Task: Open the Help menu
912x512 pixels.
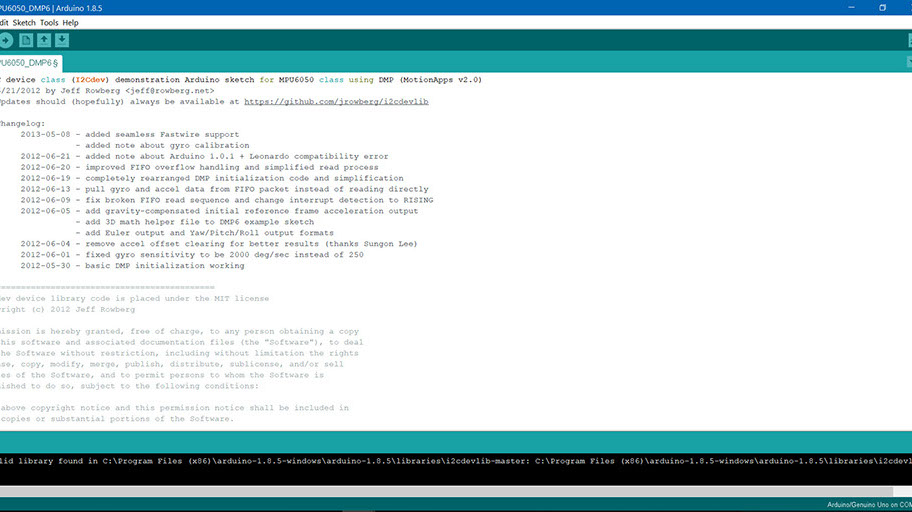Action: point(70,22)
